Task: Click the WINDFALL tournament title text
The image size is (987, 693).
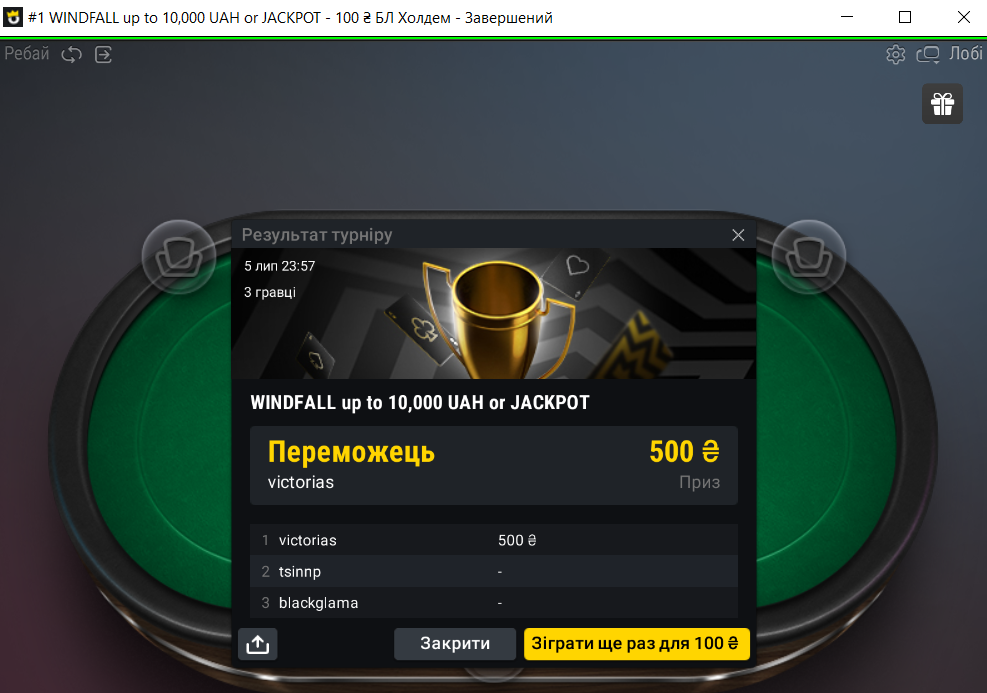Action: (420, 403)
